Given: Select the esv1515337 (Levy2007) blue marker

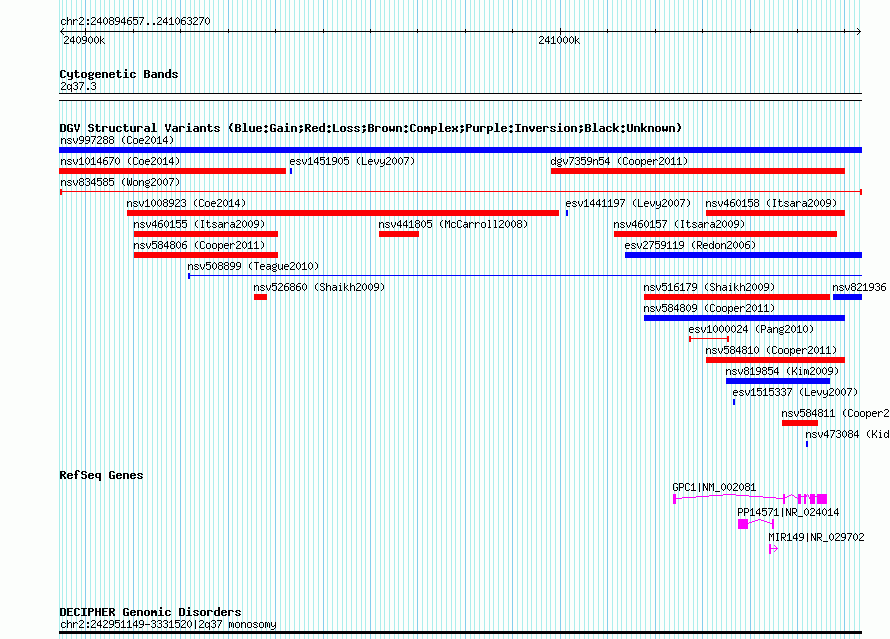Looking at the screenshot, I should point(734,402).
